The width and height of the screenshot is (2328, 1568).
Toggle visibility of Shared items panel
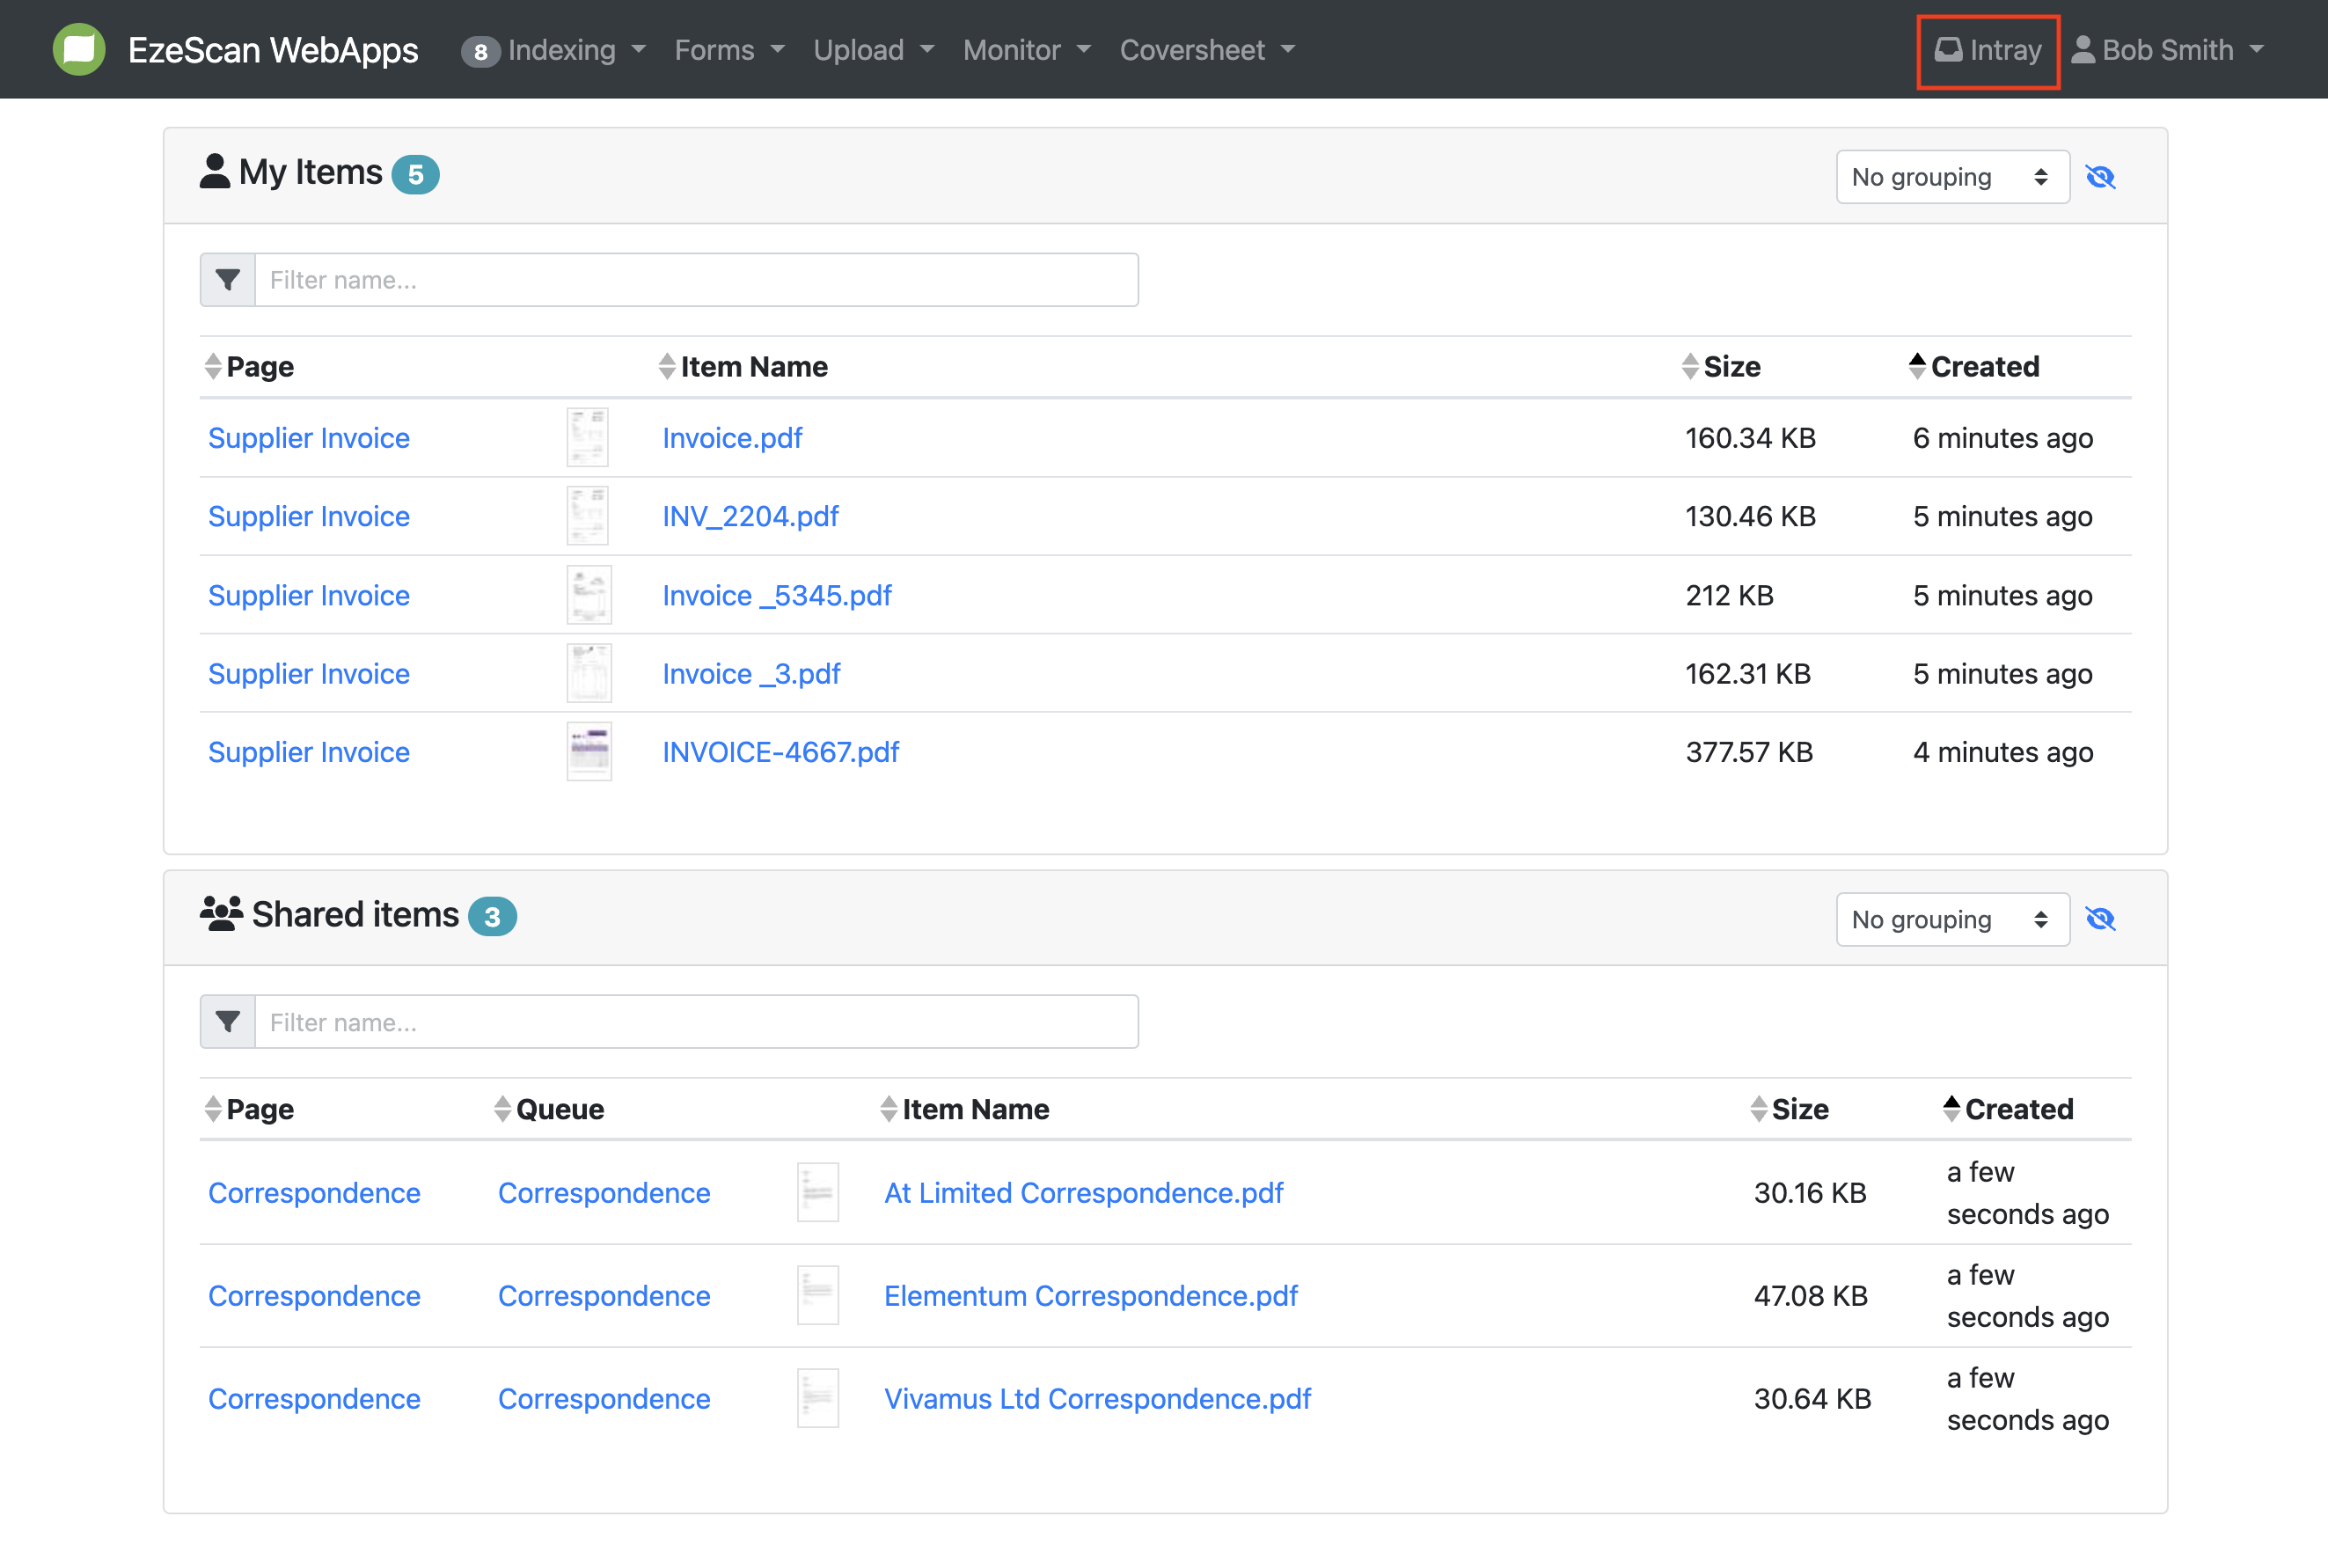(2100, 919)
